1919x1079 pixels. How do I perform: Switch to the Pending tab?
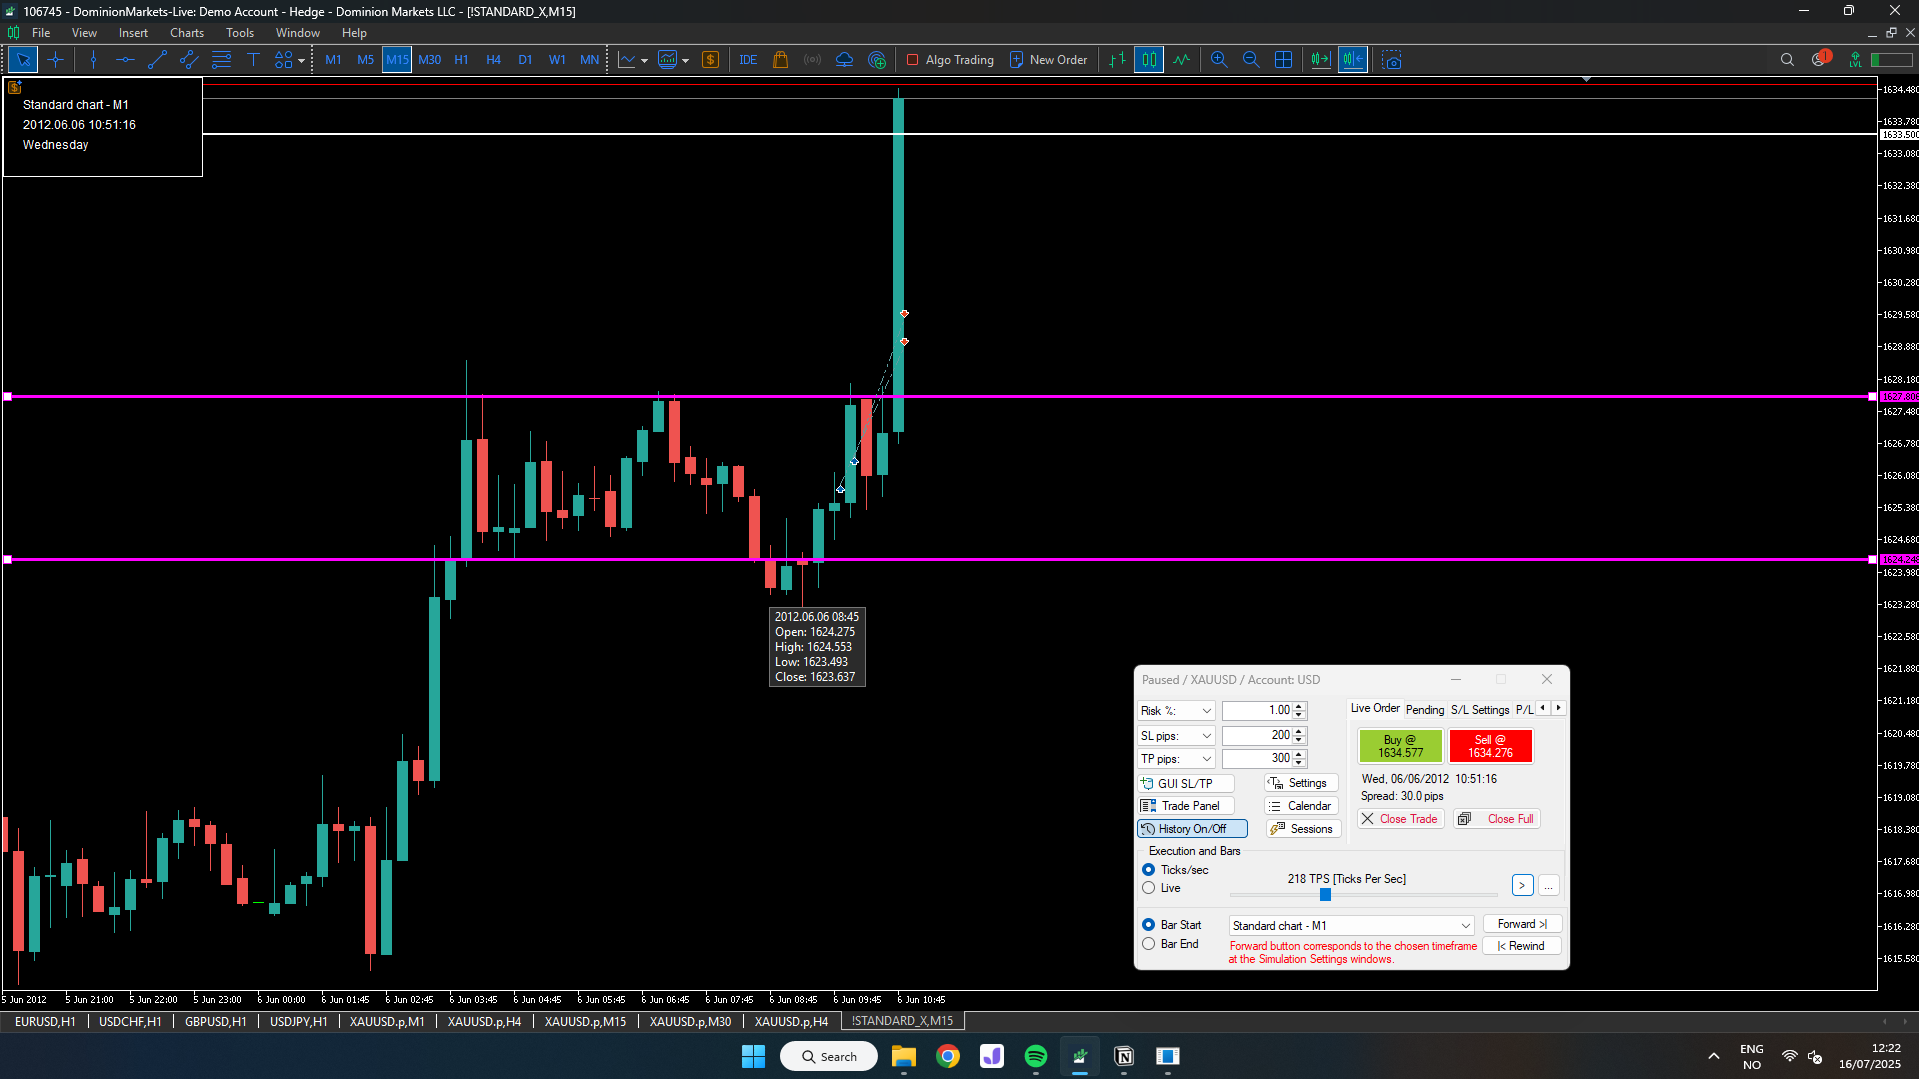pos(1425,710)
